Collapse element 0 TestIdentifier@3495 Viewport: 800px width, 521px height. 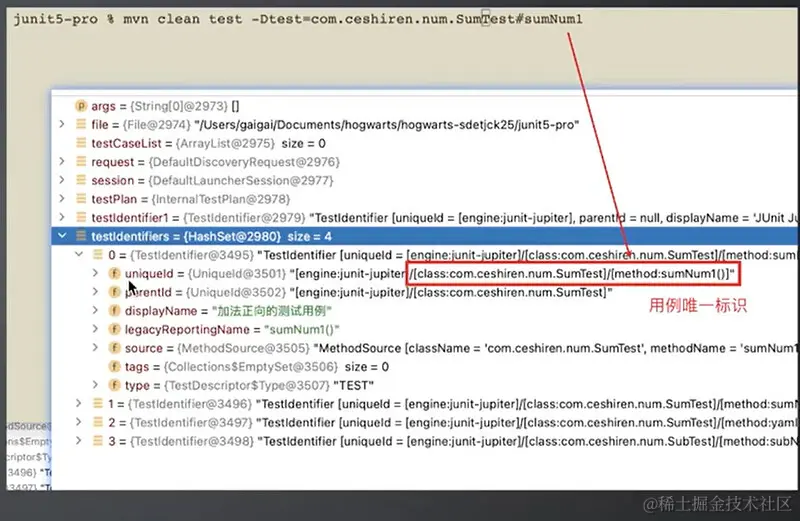click(x=79, y=254)
